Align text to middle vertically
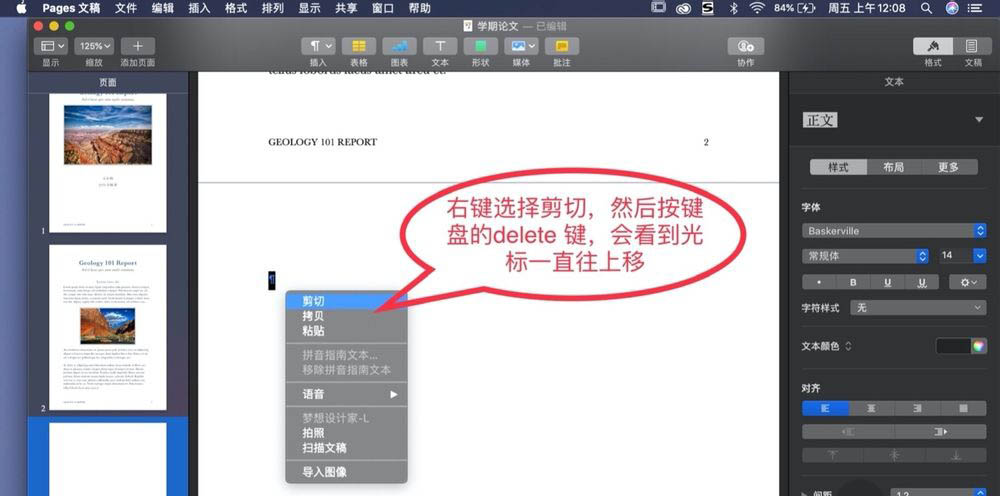The image size is (1000, 496). 894,455
